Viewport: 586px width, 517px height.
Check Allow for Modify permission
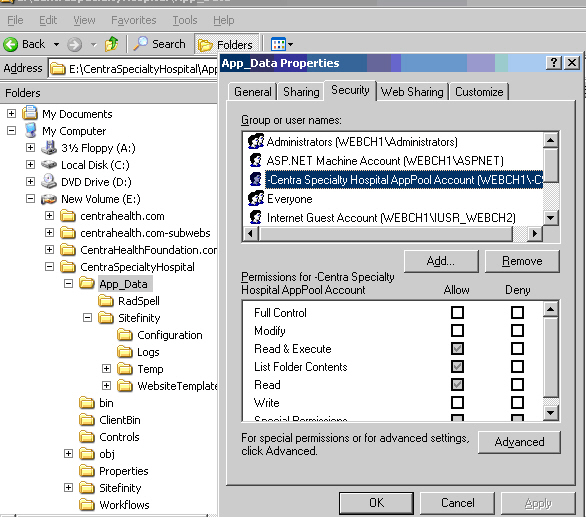(457, 330)
